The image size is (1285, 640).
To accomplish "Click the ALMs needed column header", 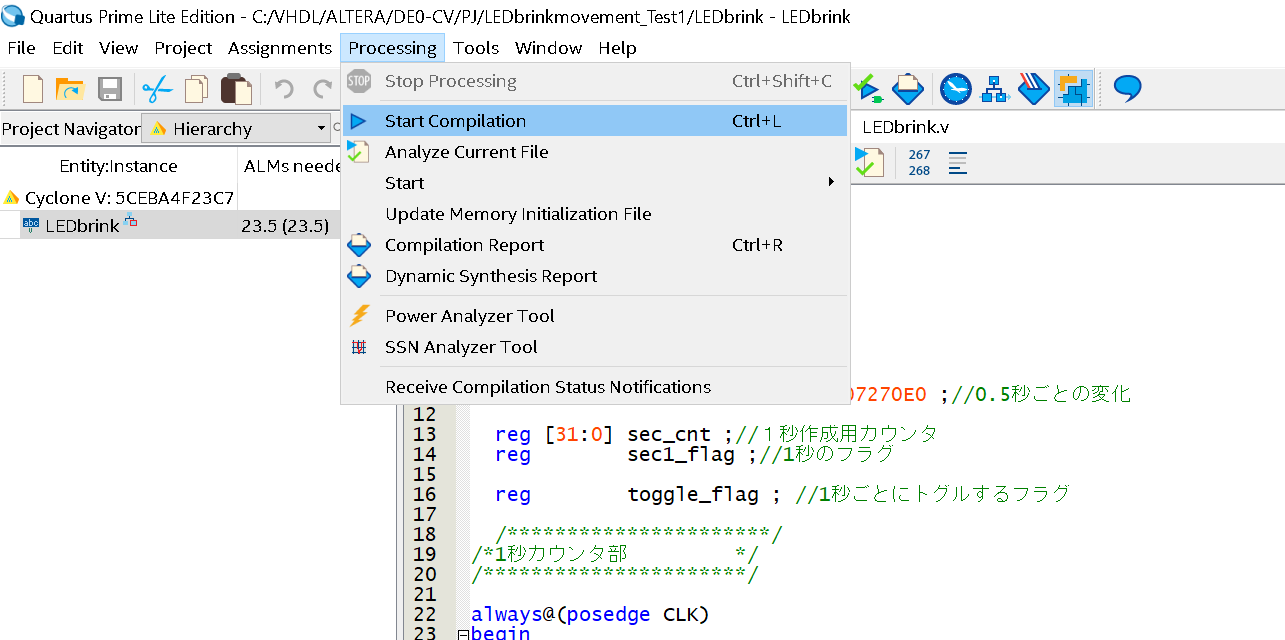I will [288, 166].
